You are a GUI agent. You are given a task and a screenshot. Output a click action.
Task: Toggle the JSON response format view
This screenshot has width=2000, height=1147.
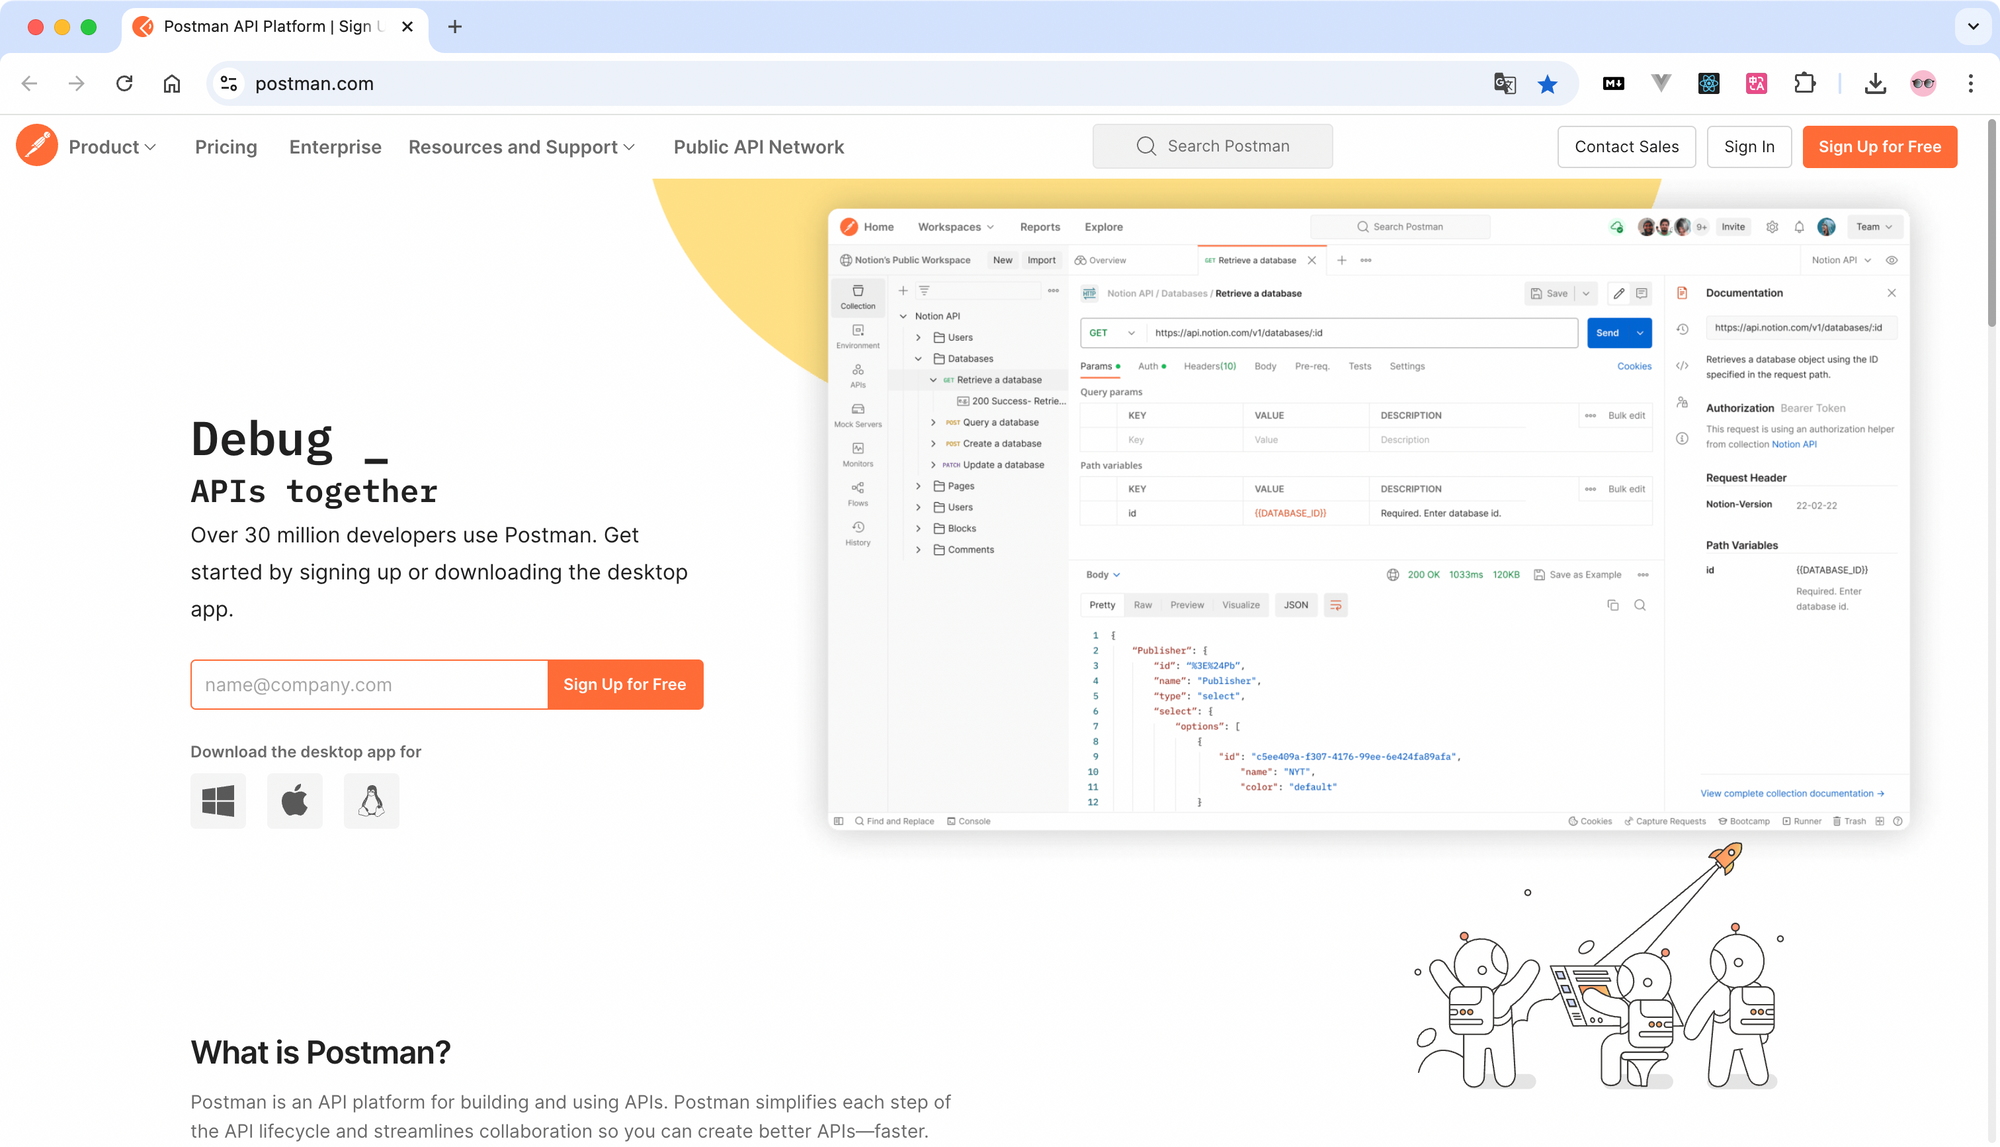pos(1295,604)
